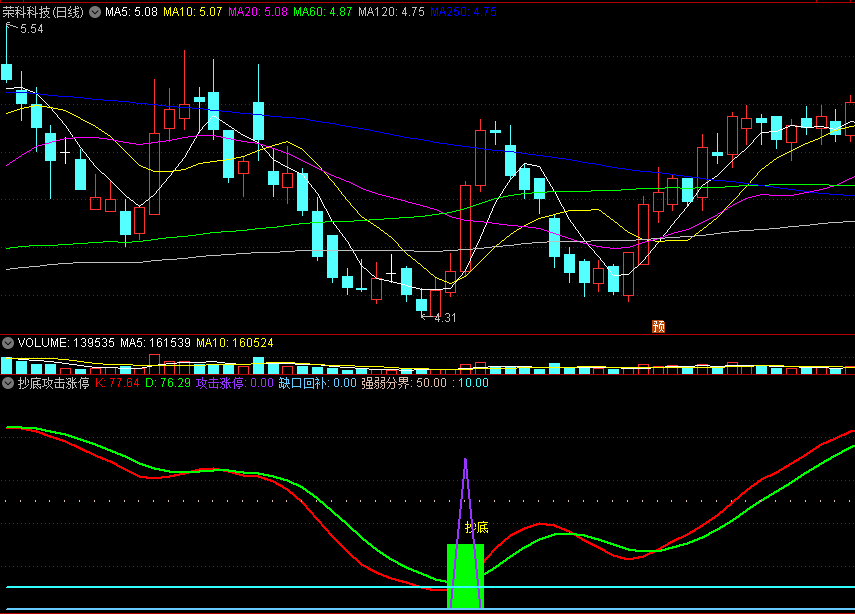
Task: Expand the main chart indicator dropdown arrow
Action: [x=95, y=11]
